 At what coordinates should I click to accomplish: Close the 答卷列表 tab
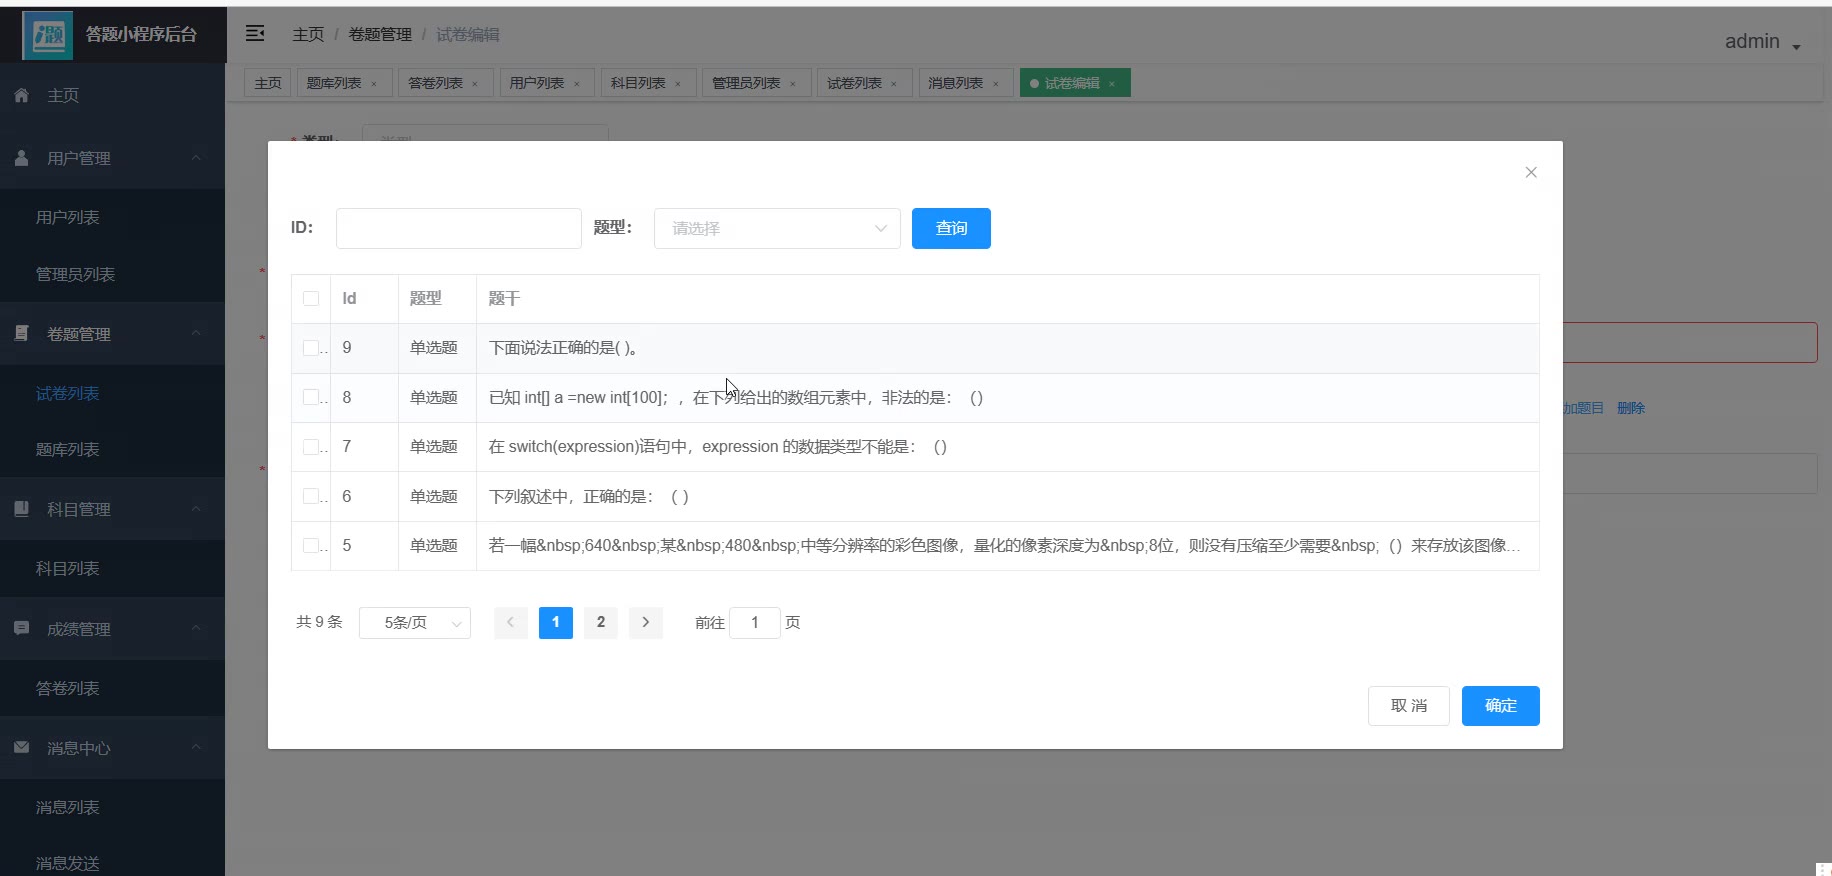click(x=475, y=84)
